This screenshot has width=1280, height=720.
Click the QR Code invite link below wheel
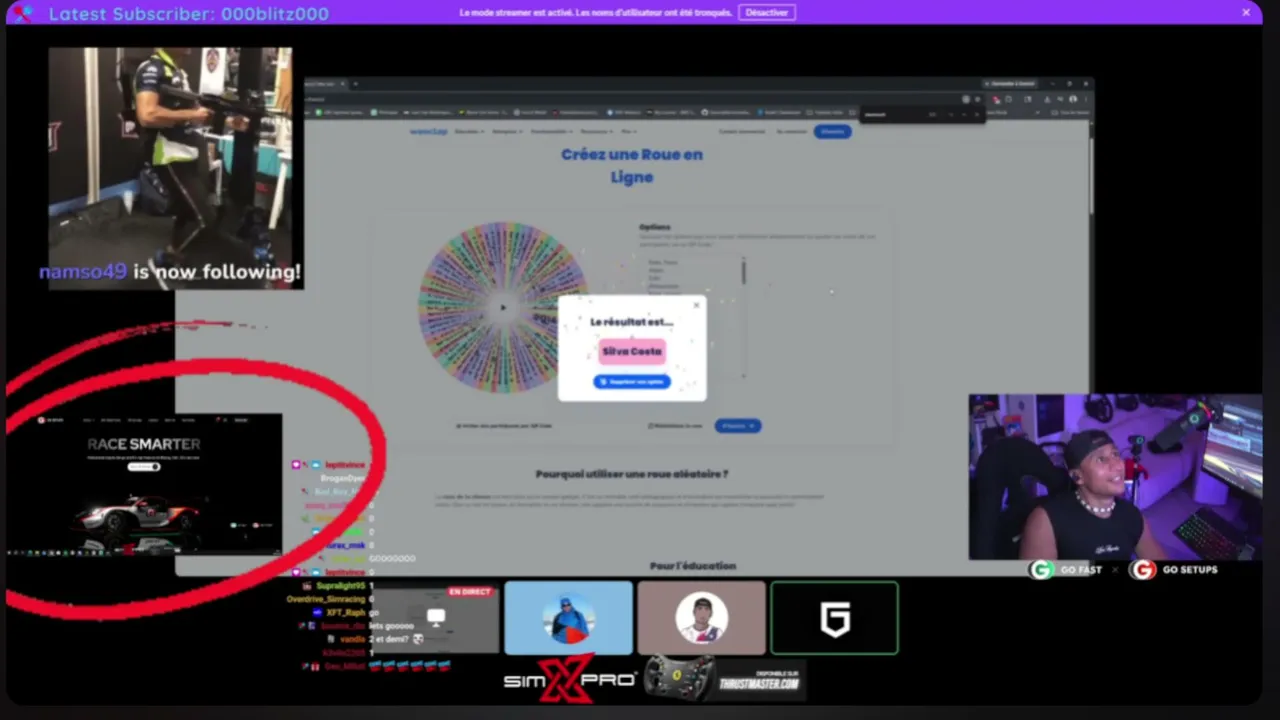(x=505, y=426)
